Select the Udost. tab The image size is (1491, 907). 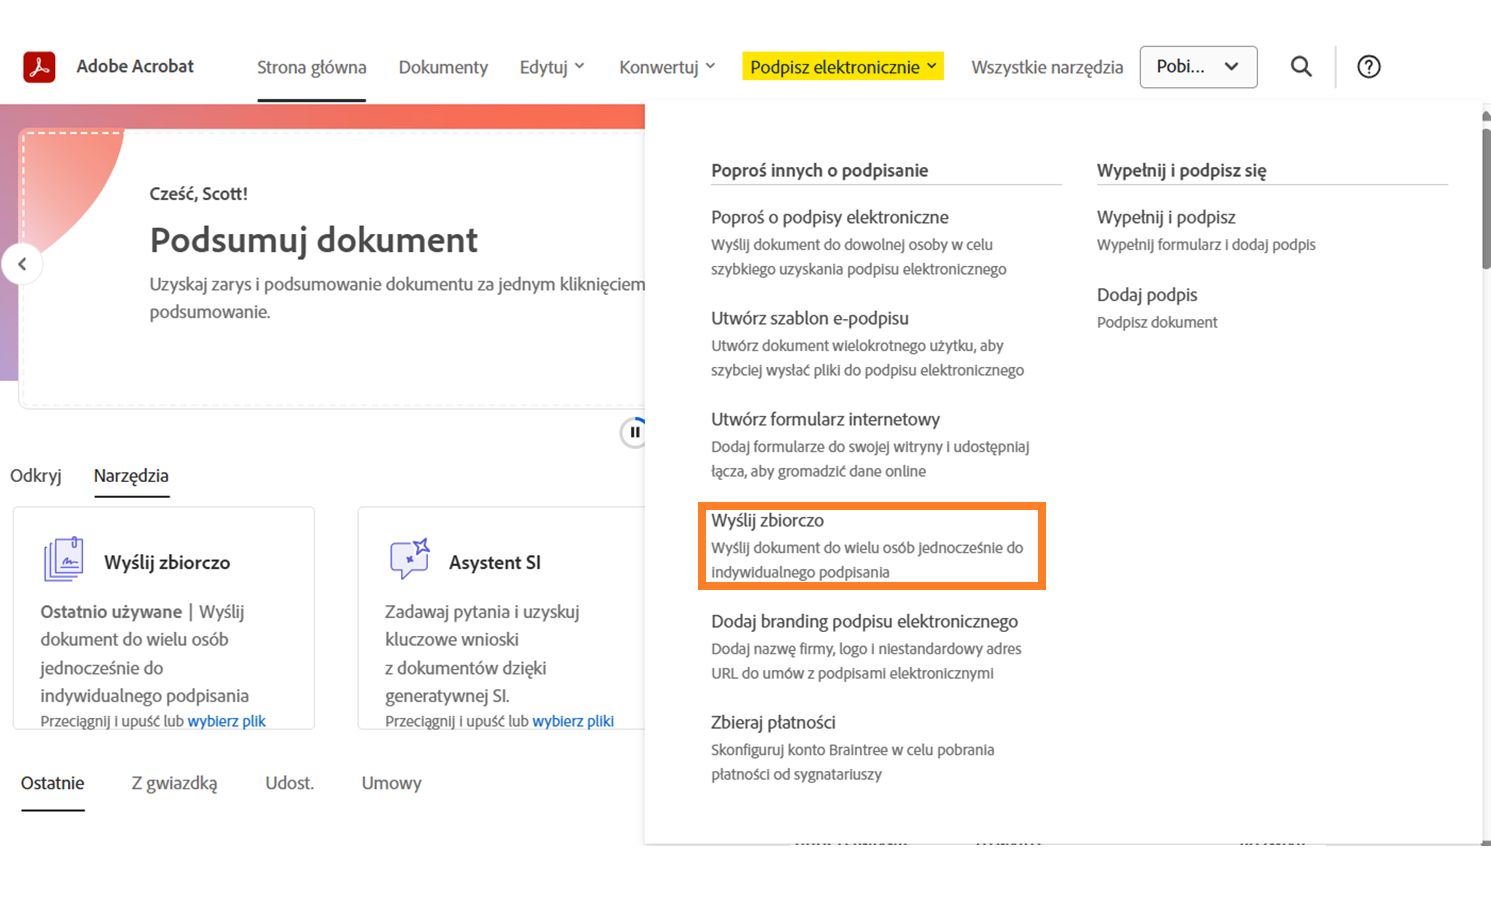click(290, 783)
